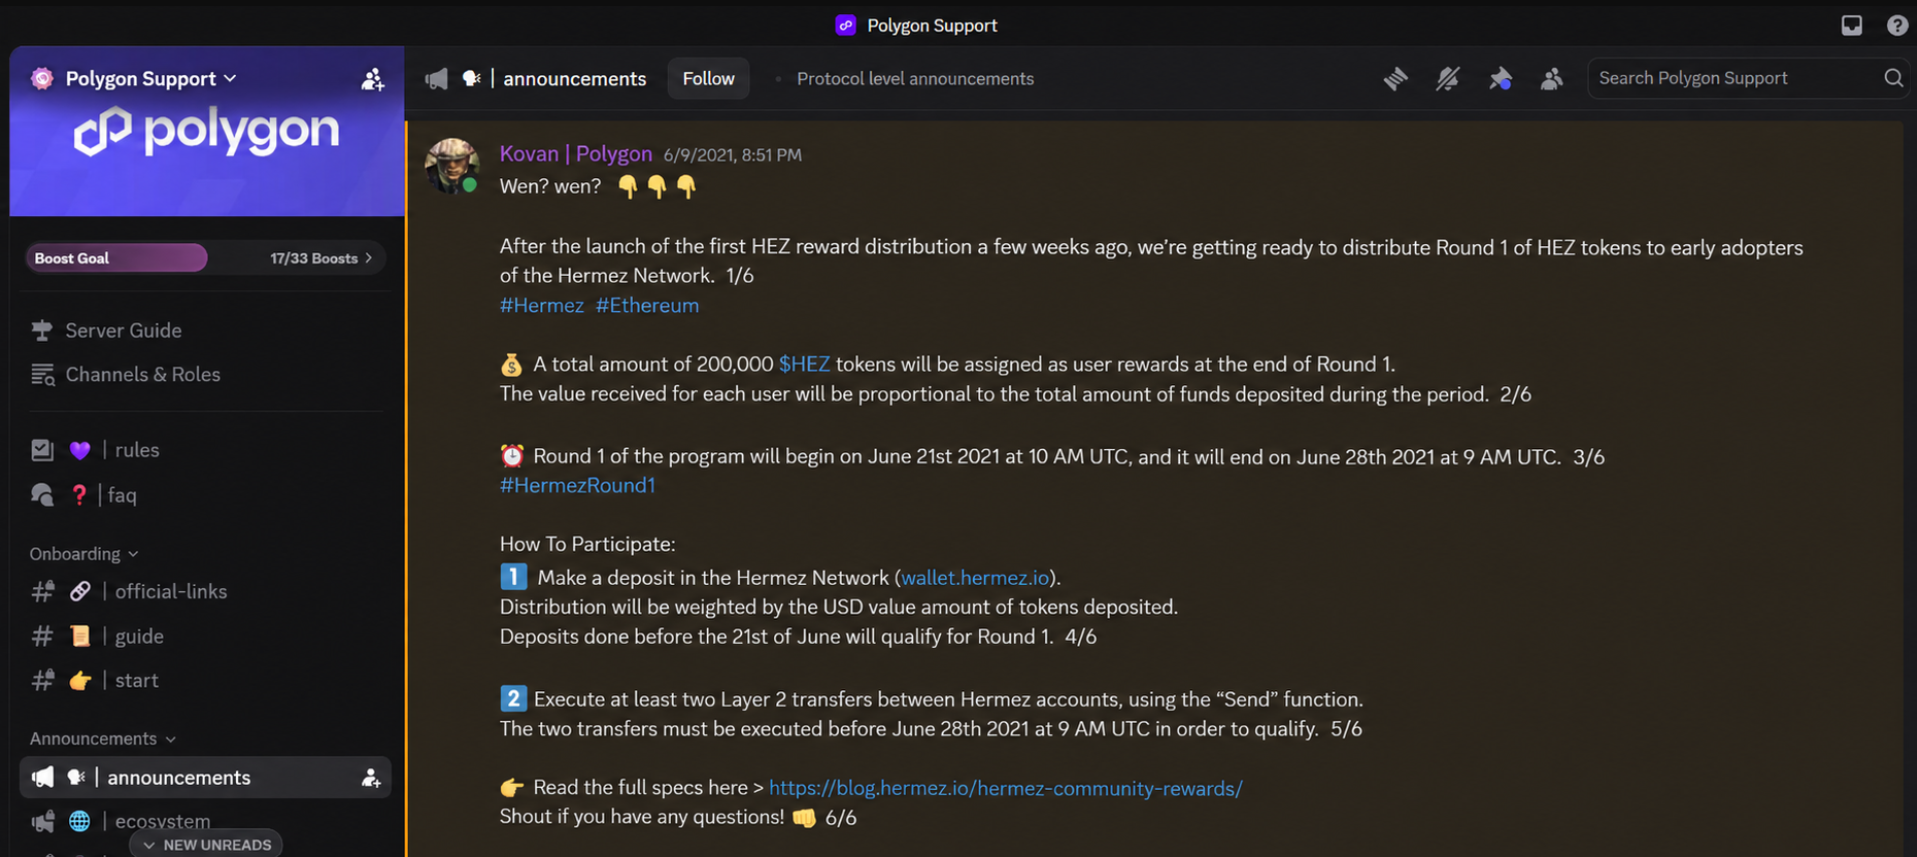Viewport: 1917px width, 857px height.
Task: Go to the guide channel
Action: click(x=205, y=636)
